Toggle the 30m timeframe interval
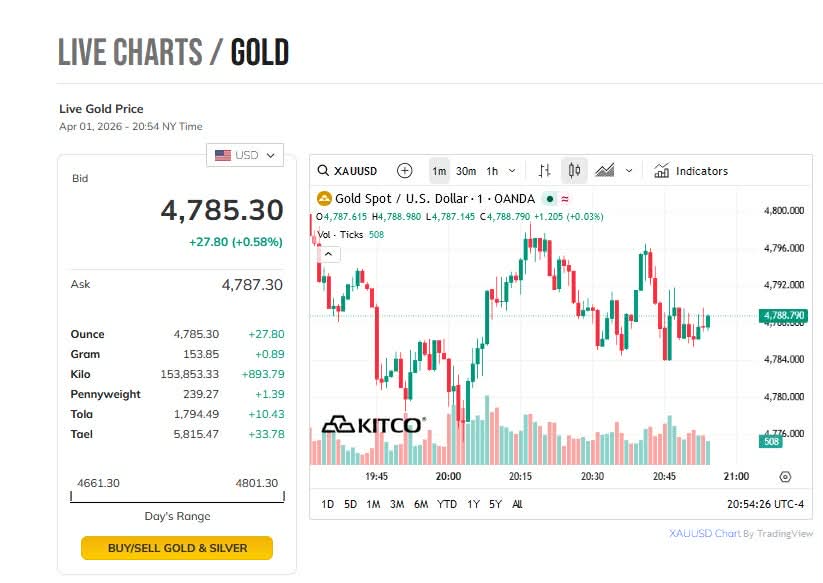This screenshot has height=583, width=823. 466,171
